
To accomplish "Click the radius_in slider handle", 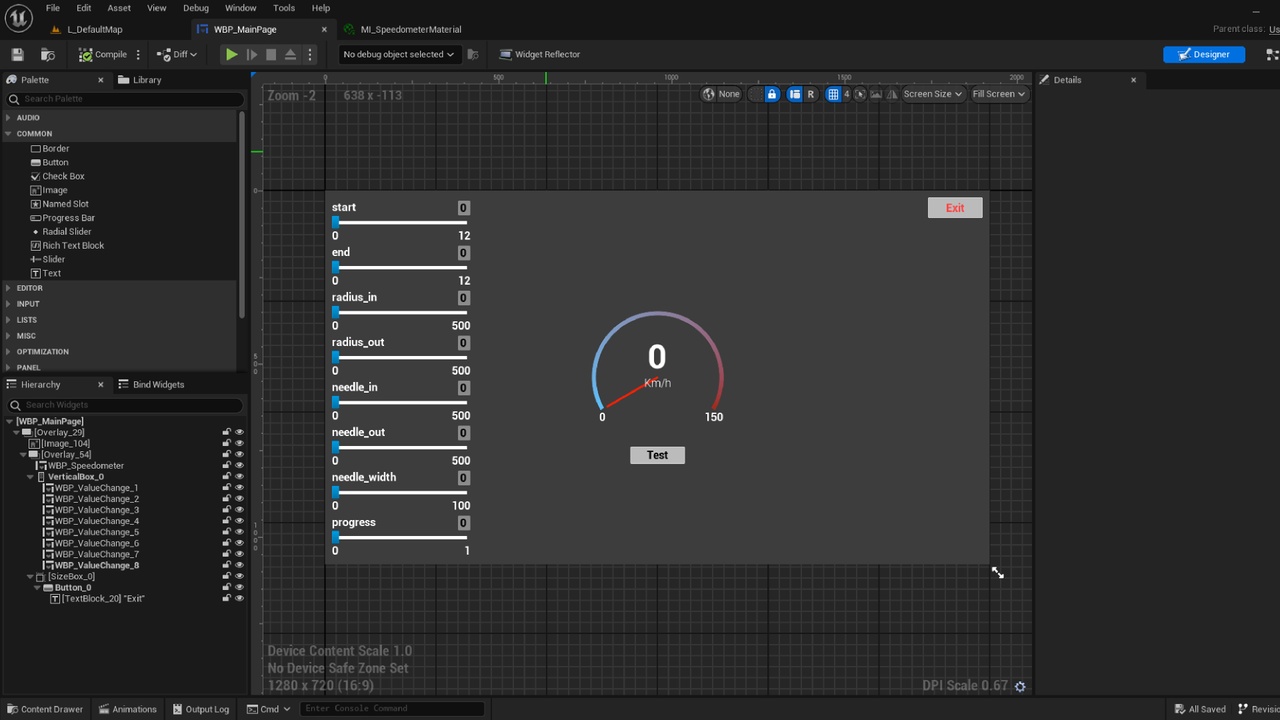I will coord(336,312).
